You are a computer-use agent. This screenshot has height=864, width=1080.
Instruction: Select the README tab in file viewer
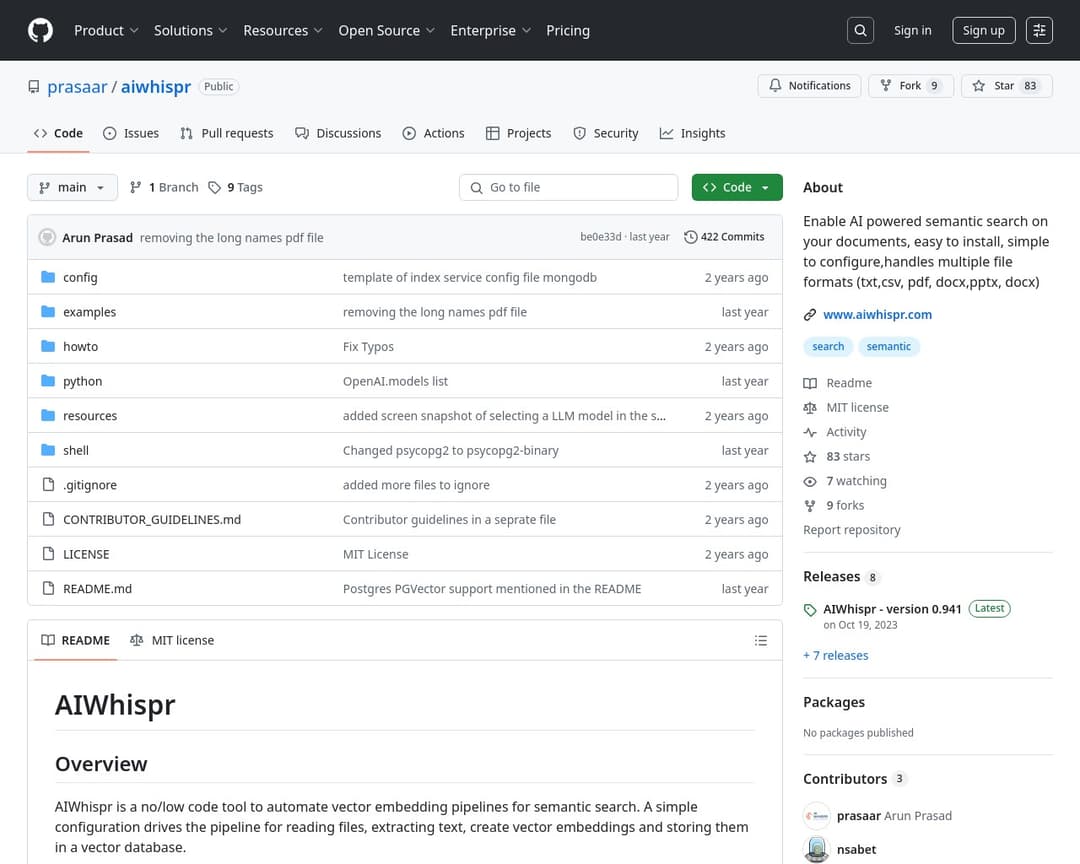click(76, 640)
